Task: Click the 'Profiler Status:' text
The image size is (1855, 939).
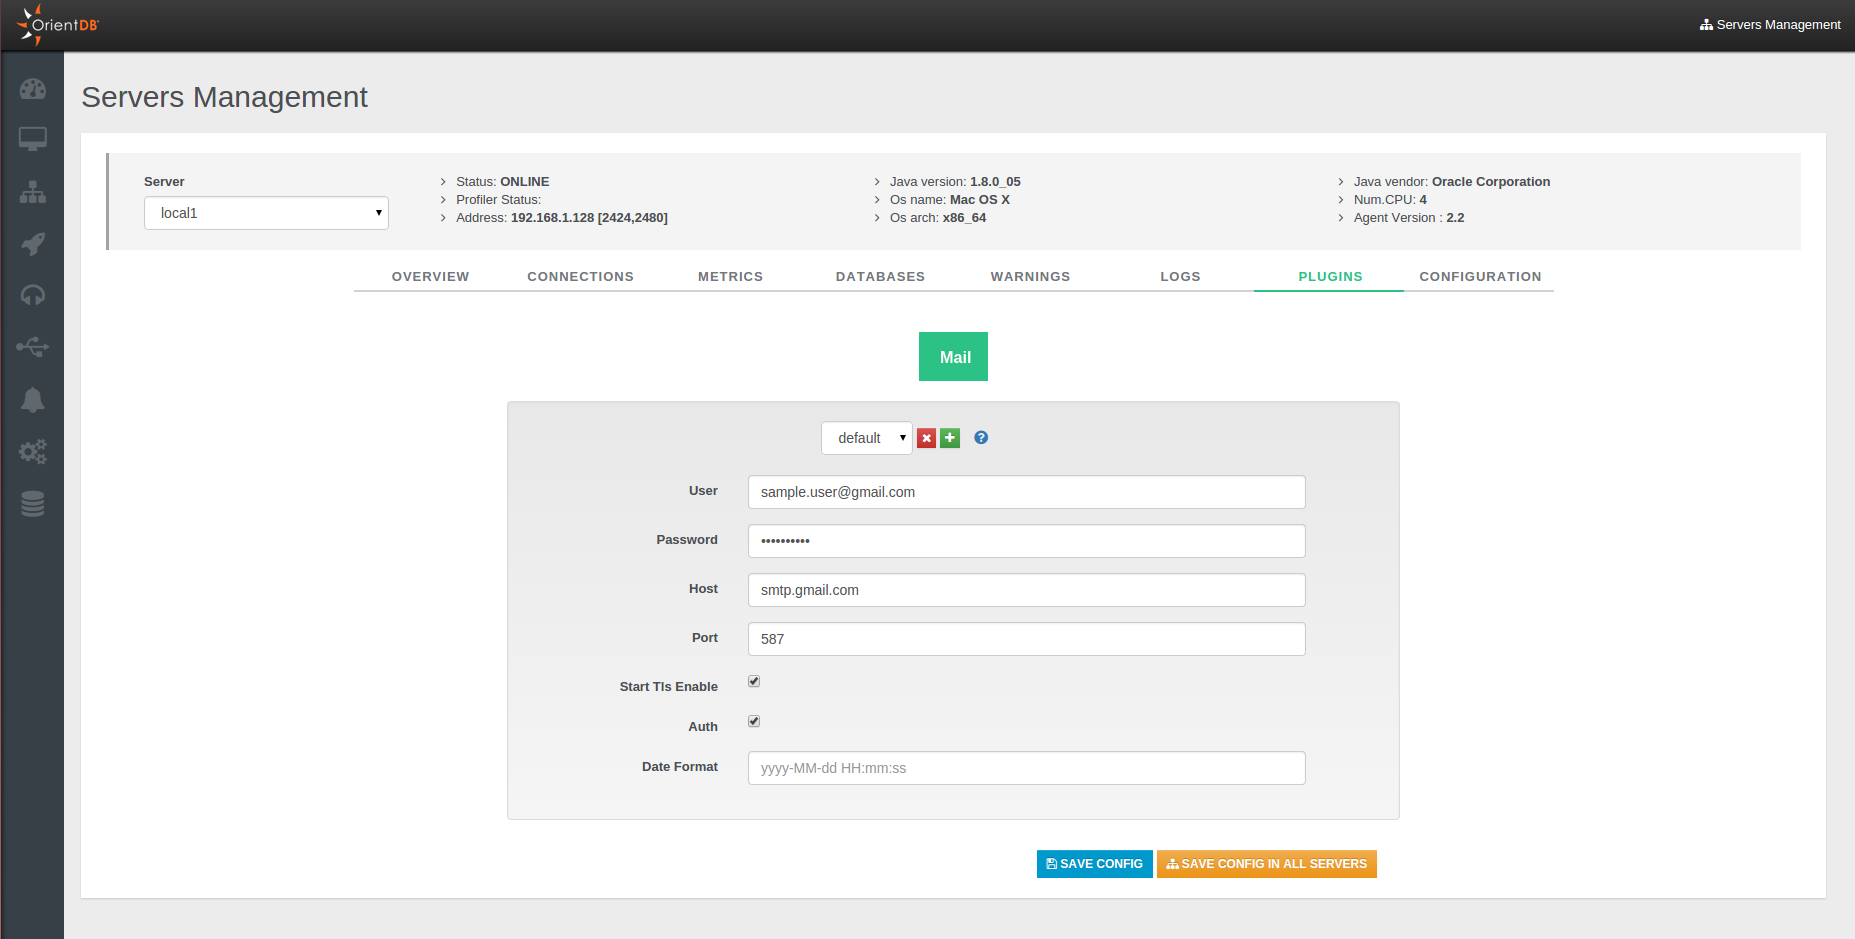Action: tap(498, 200)
